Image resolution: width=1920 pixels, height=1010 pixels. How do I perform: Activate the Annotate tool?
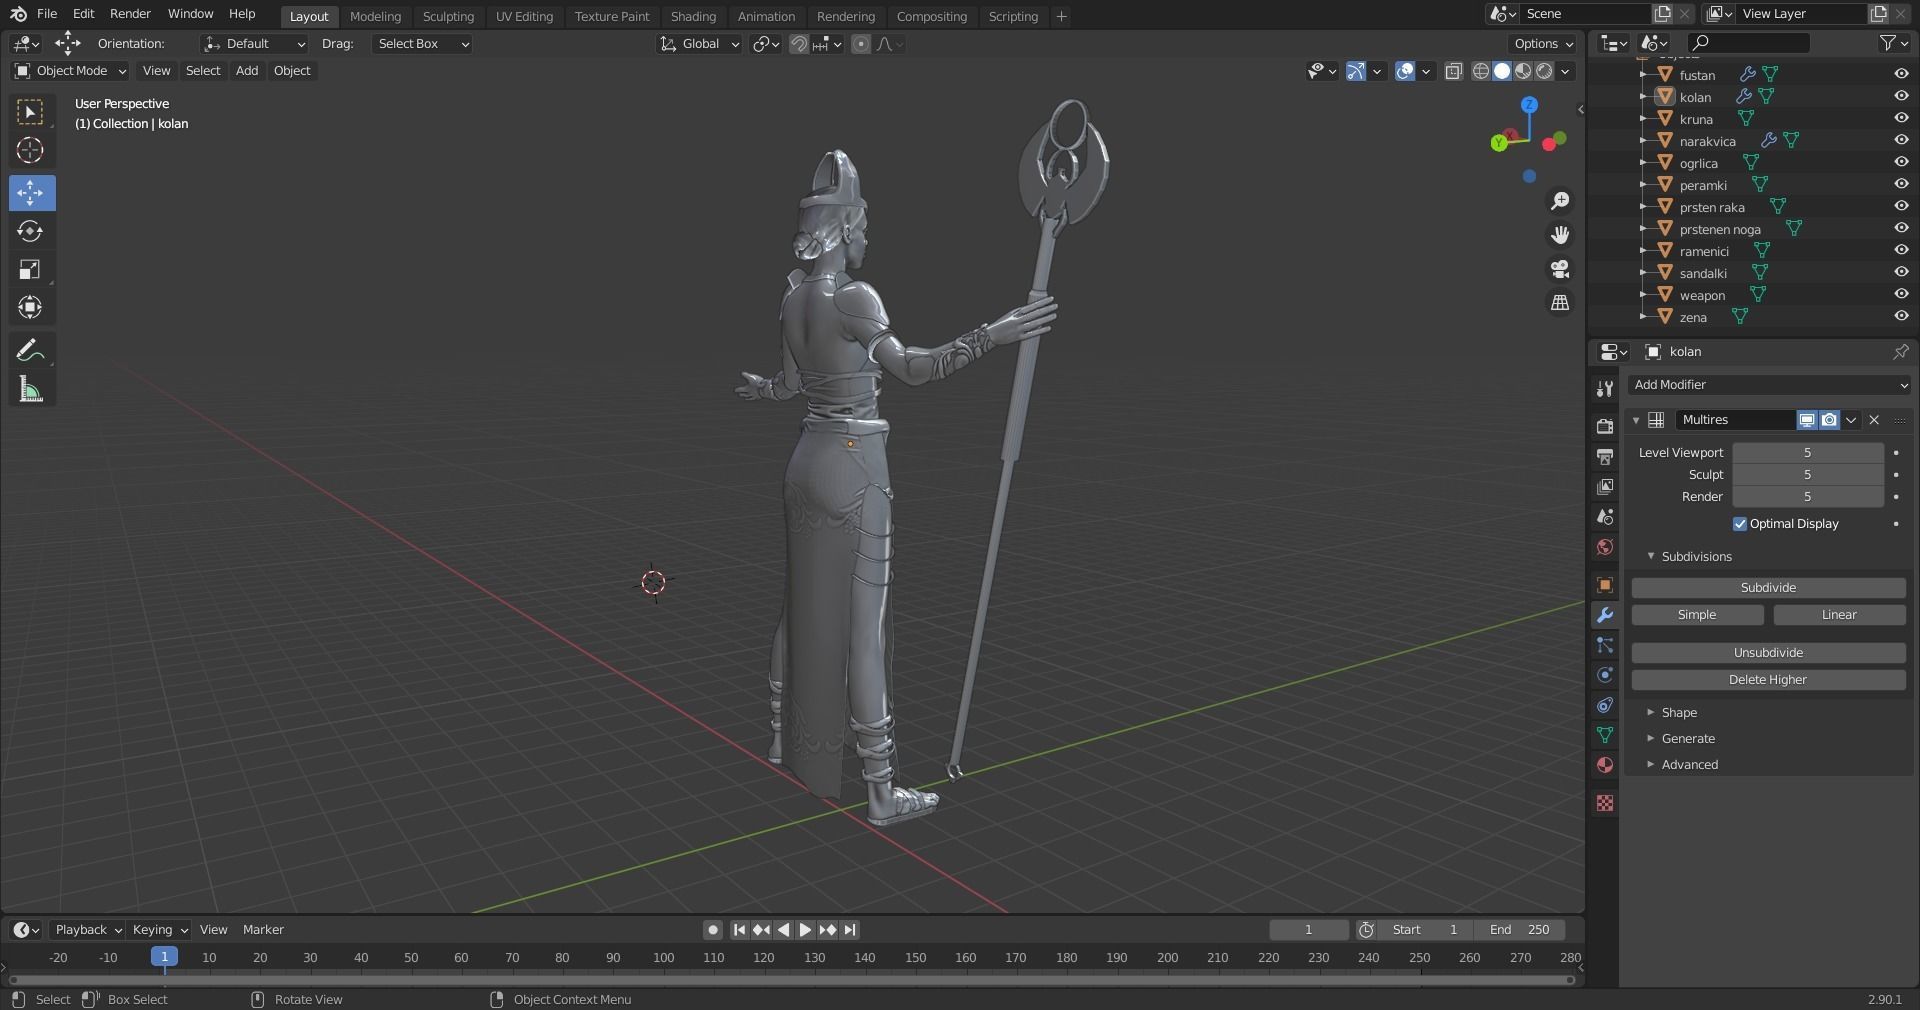pos(31,351)
